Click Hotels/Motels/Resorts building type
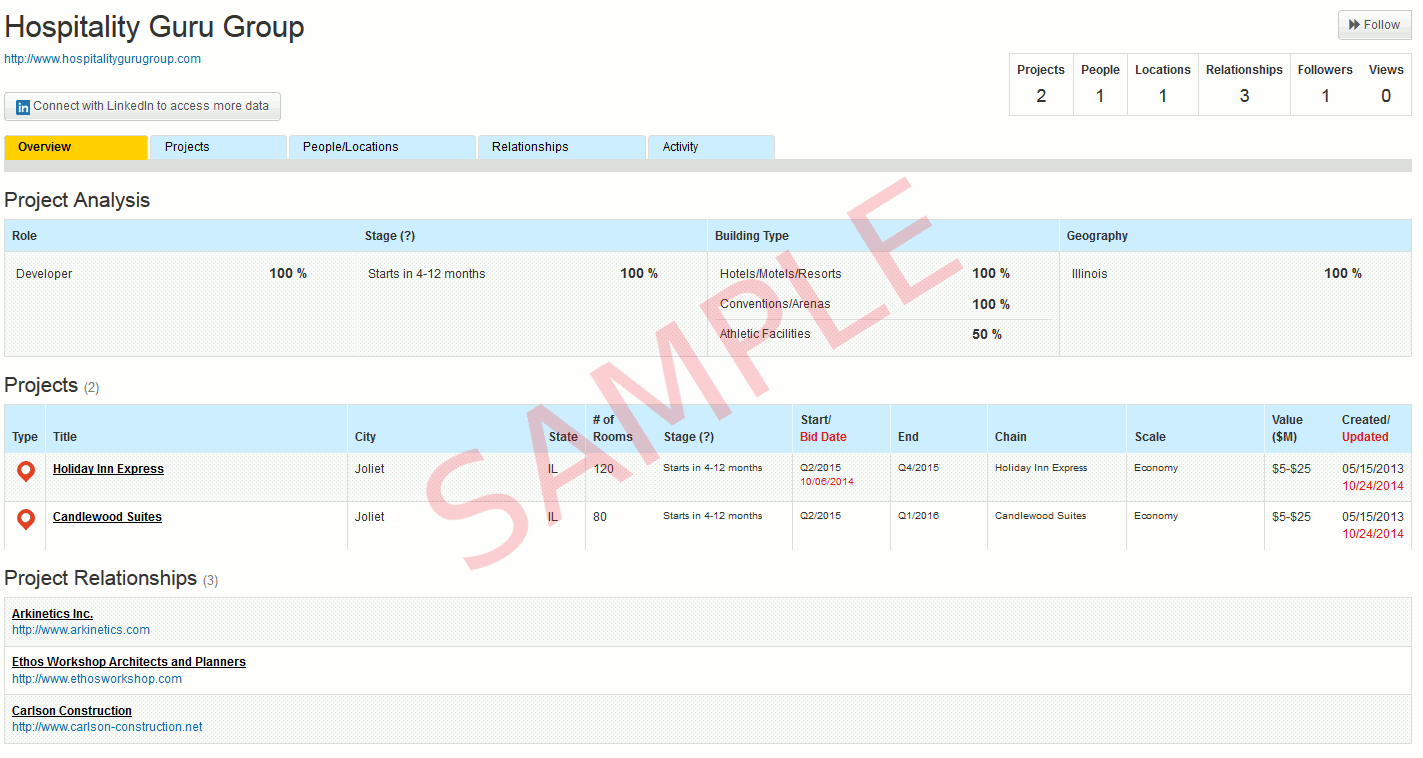Viewport: 1423px width, 758px height. coord(781,274)
